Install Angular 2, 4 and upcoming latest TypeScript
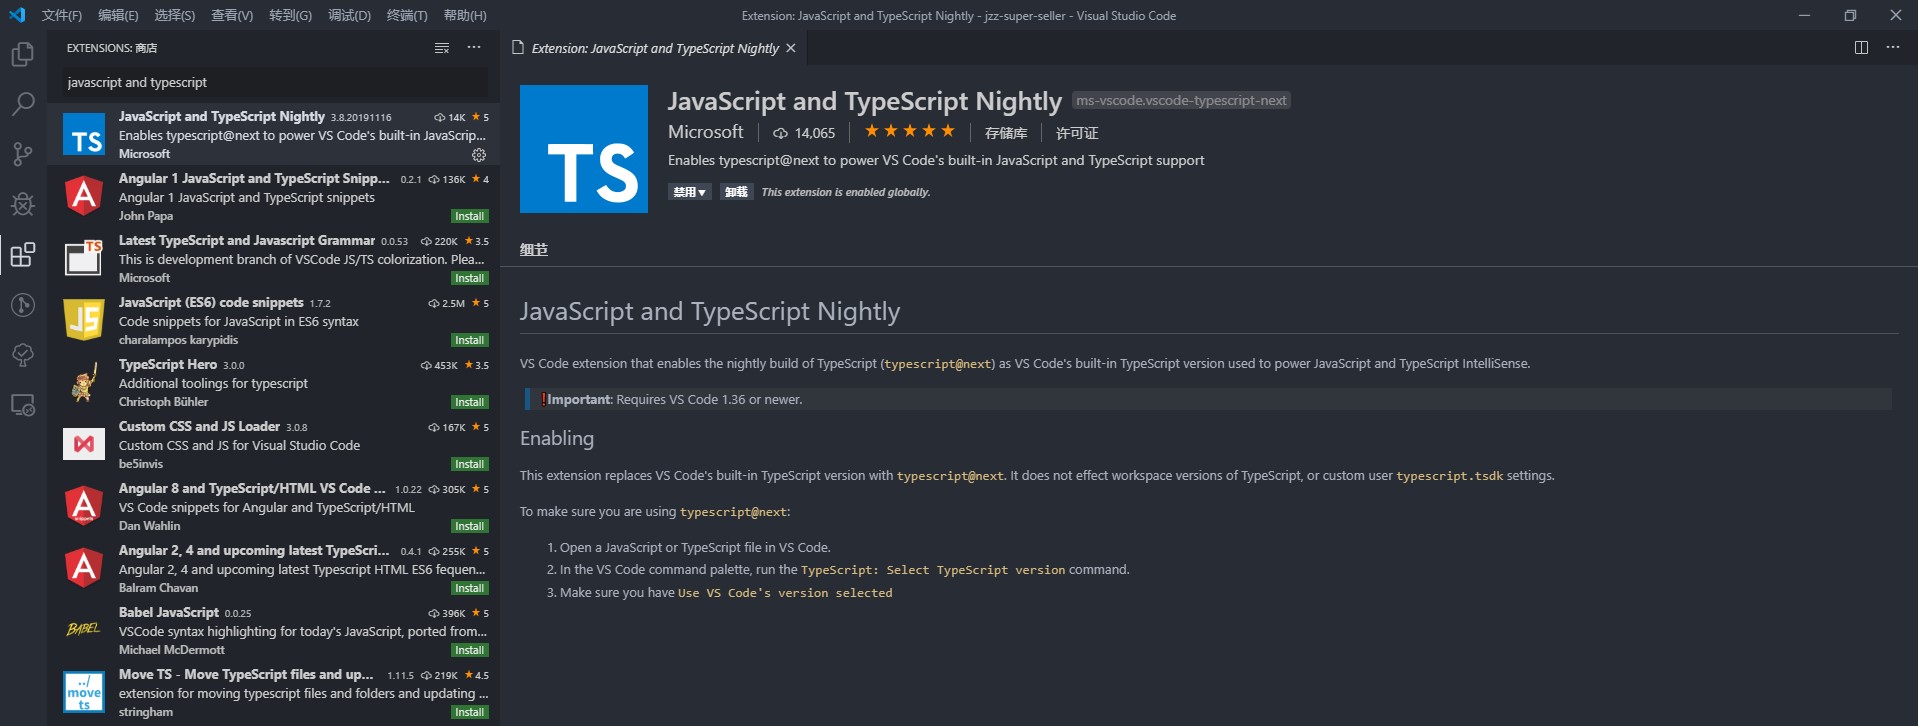The width and height of the screenshot is (1918, 726). click(x=469, y=588)
